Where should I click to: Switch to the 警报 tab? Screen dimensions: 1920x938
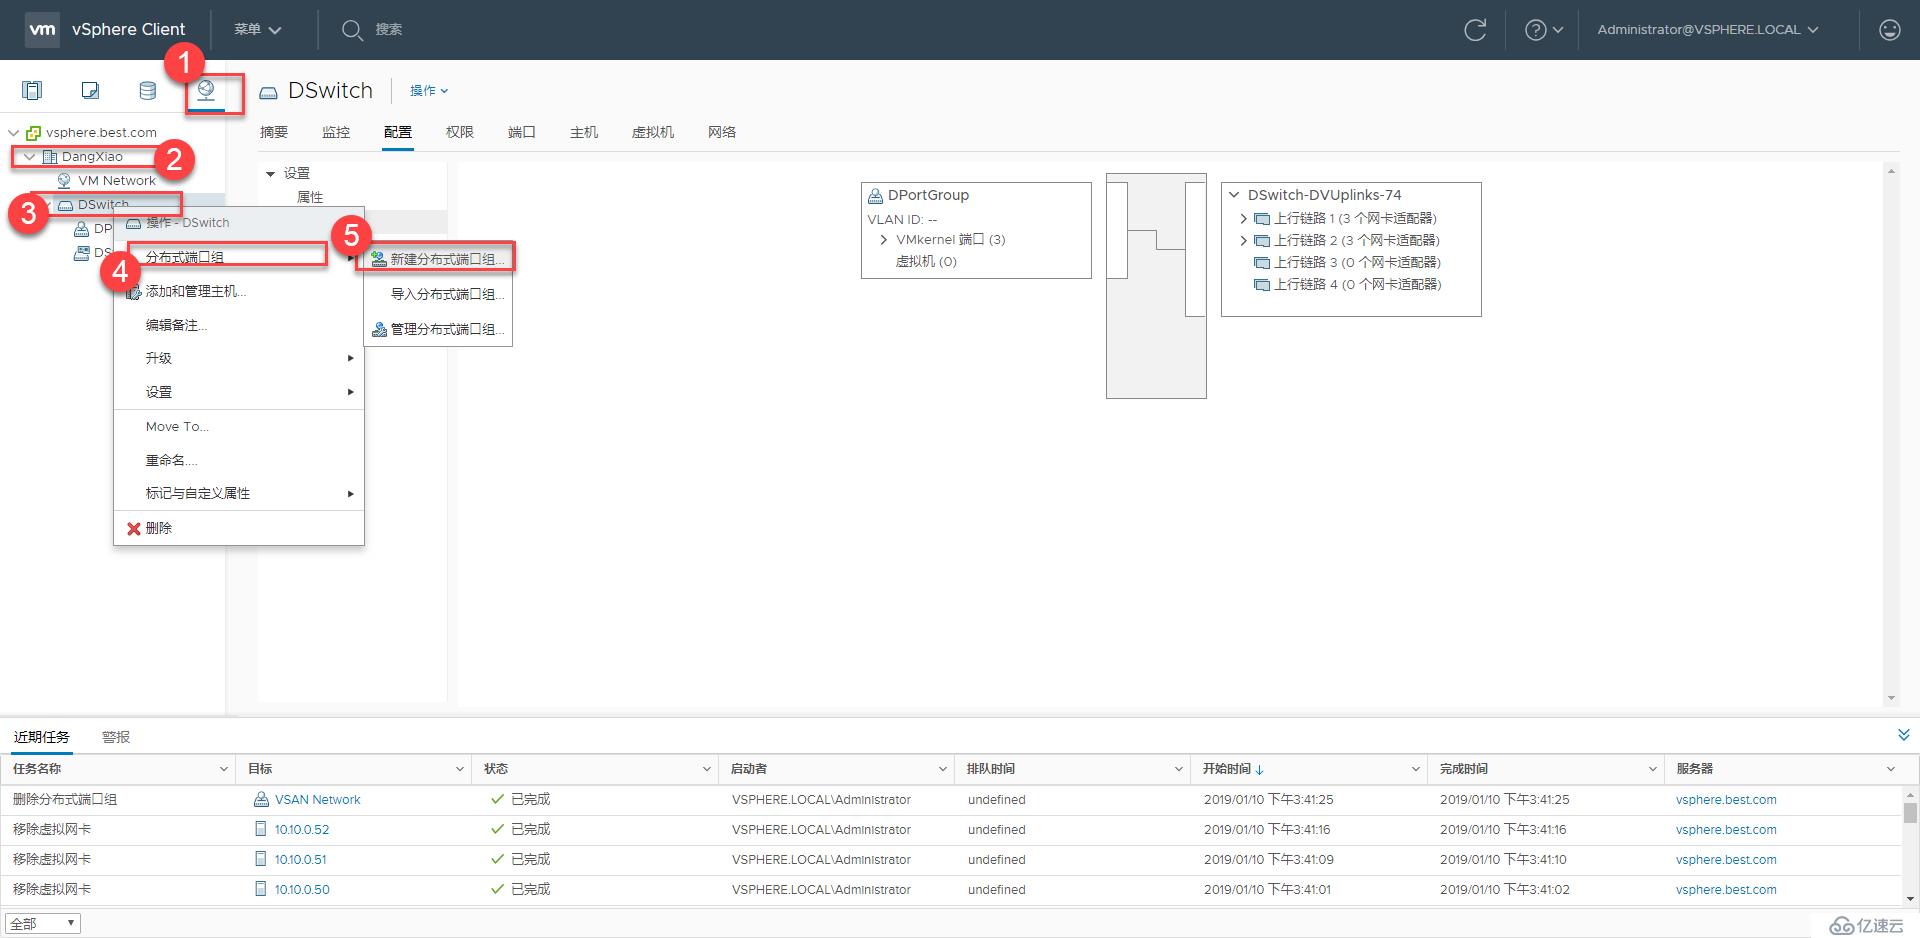(116, 737)
